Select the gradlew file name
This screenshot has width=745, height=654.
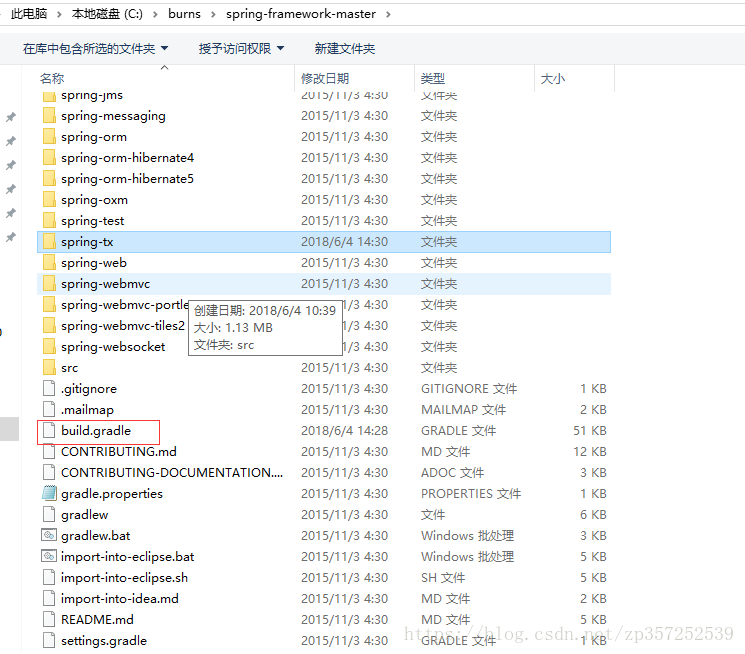(x=85, y=515)
